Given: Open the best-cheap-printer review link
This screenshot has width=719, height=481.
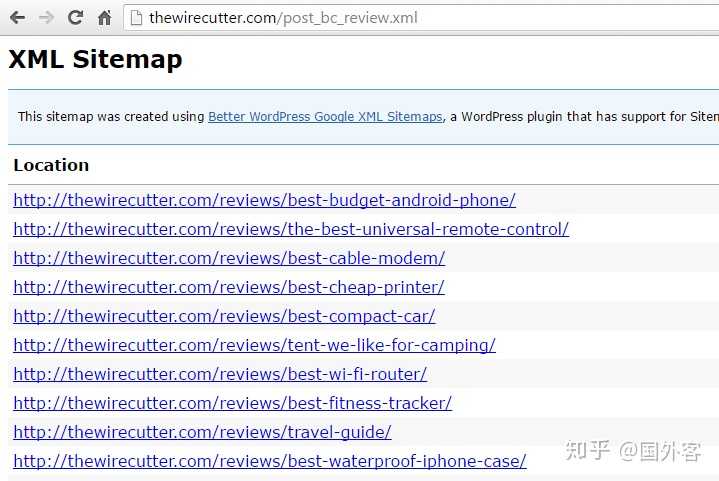Looking at the screenshot, I should (229, 287).
